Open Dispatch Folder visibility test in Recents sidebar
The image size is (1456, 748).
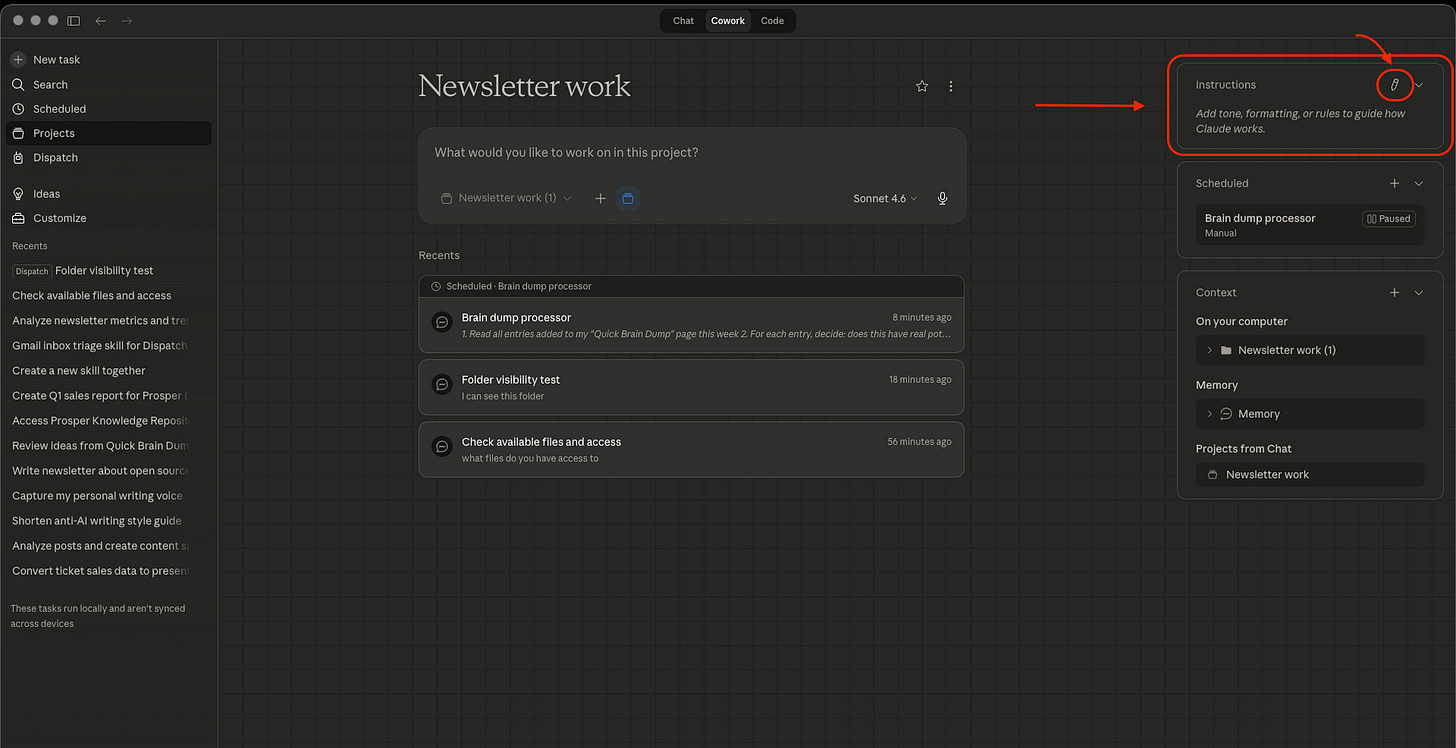[x=100, y=271]
